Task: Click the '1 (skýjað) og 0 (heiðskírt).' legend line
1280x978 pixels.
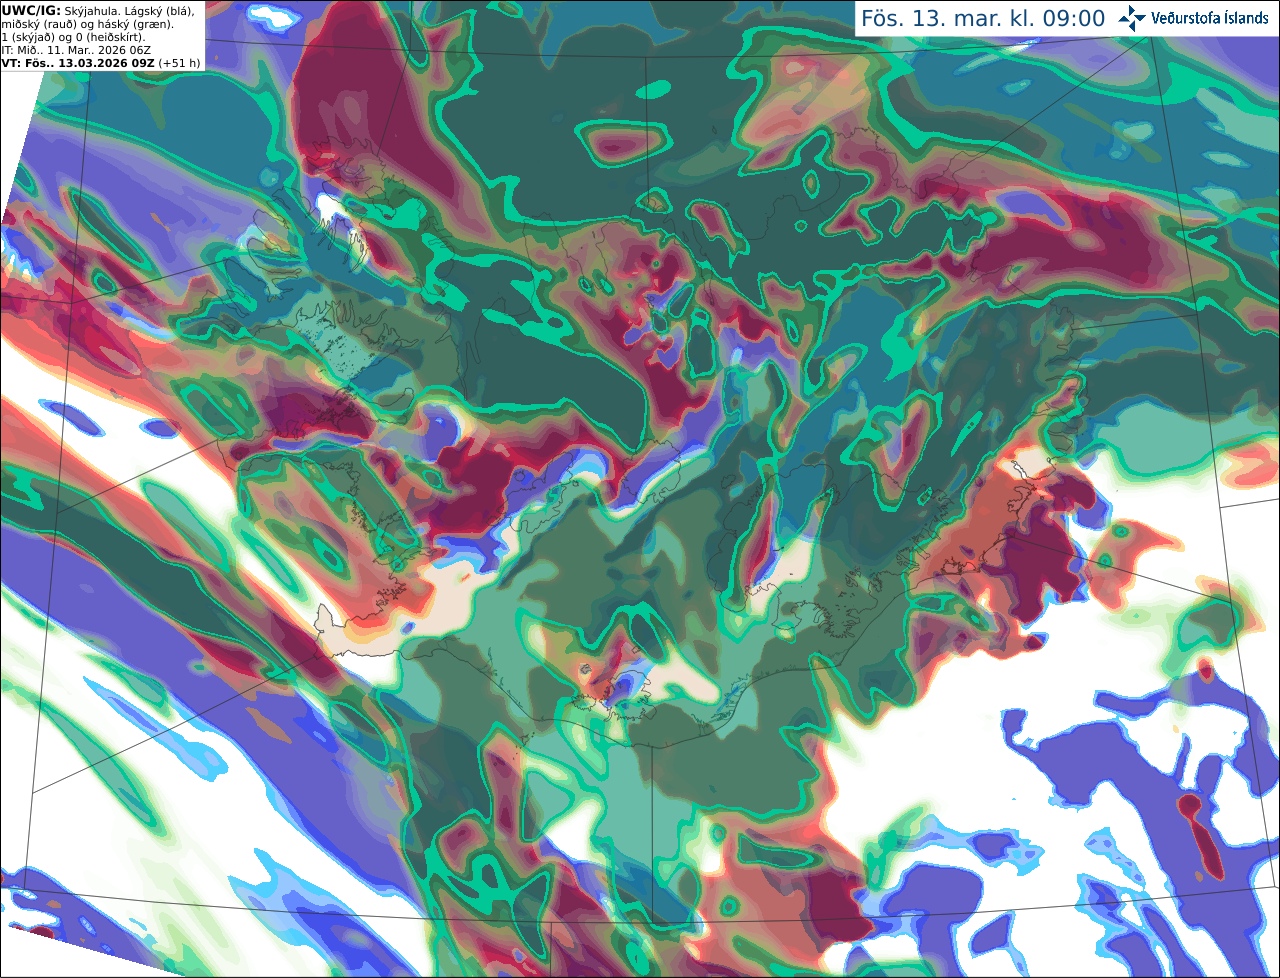Action: coord(73,37)
